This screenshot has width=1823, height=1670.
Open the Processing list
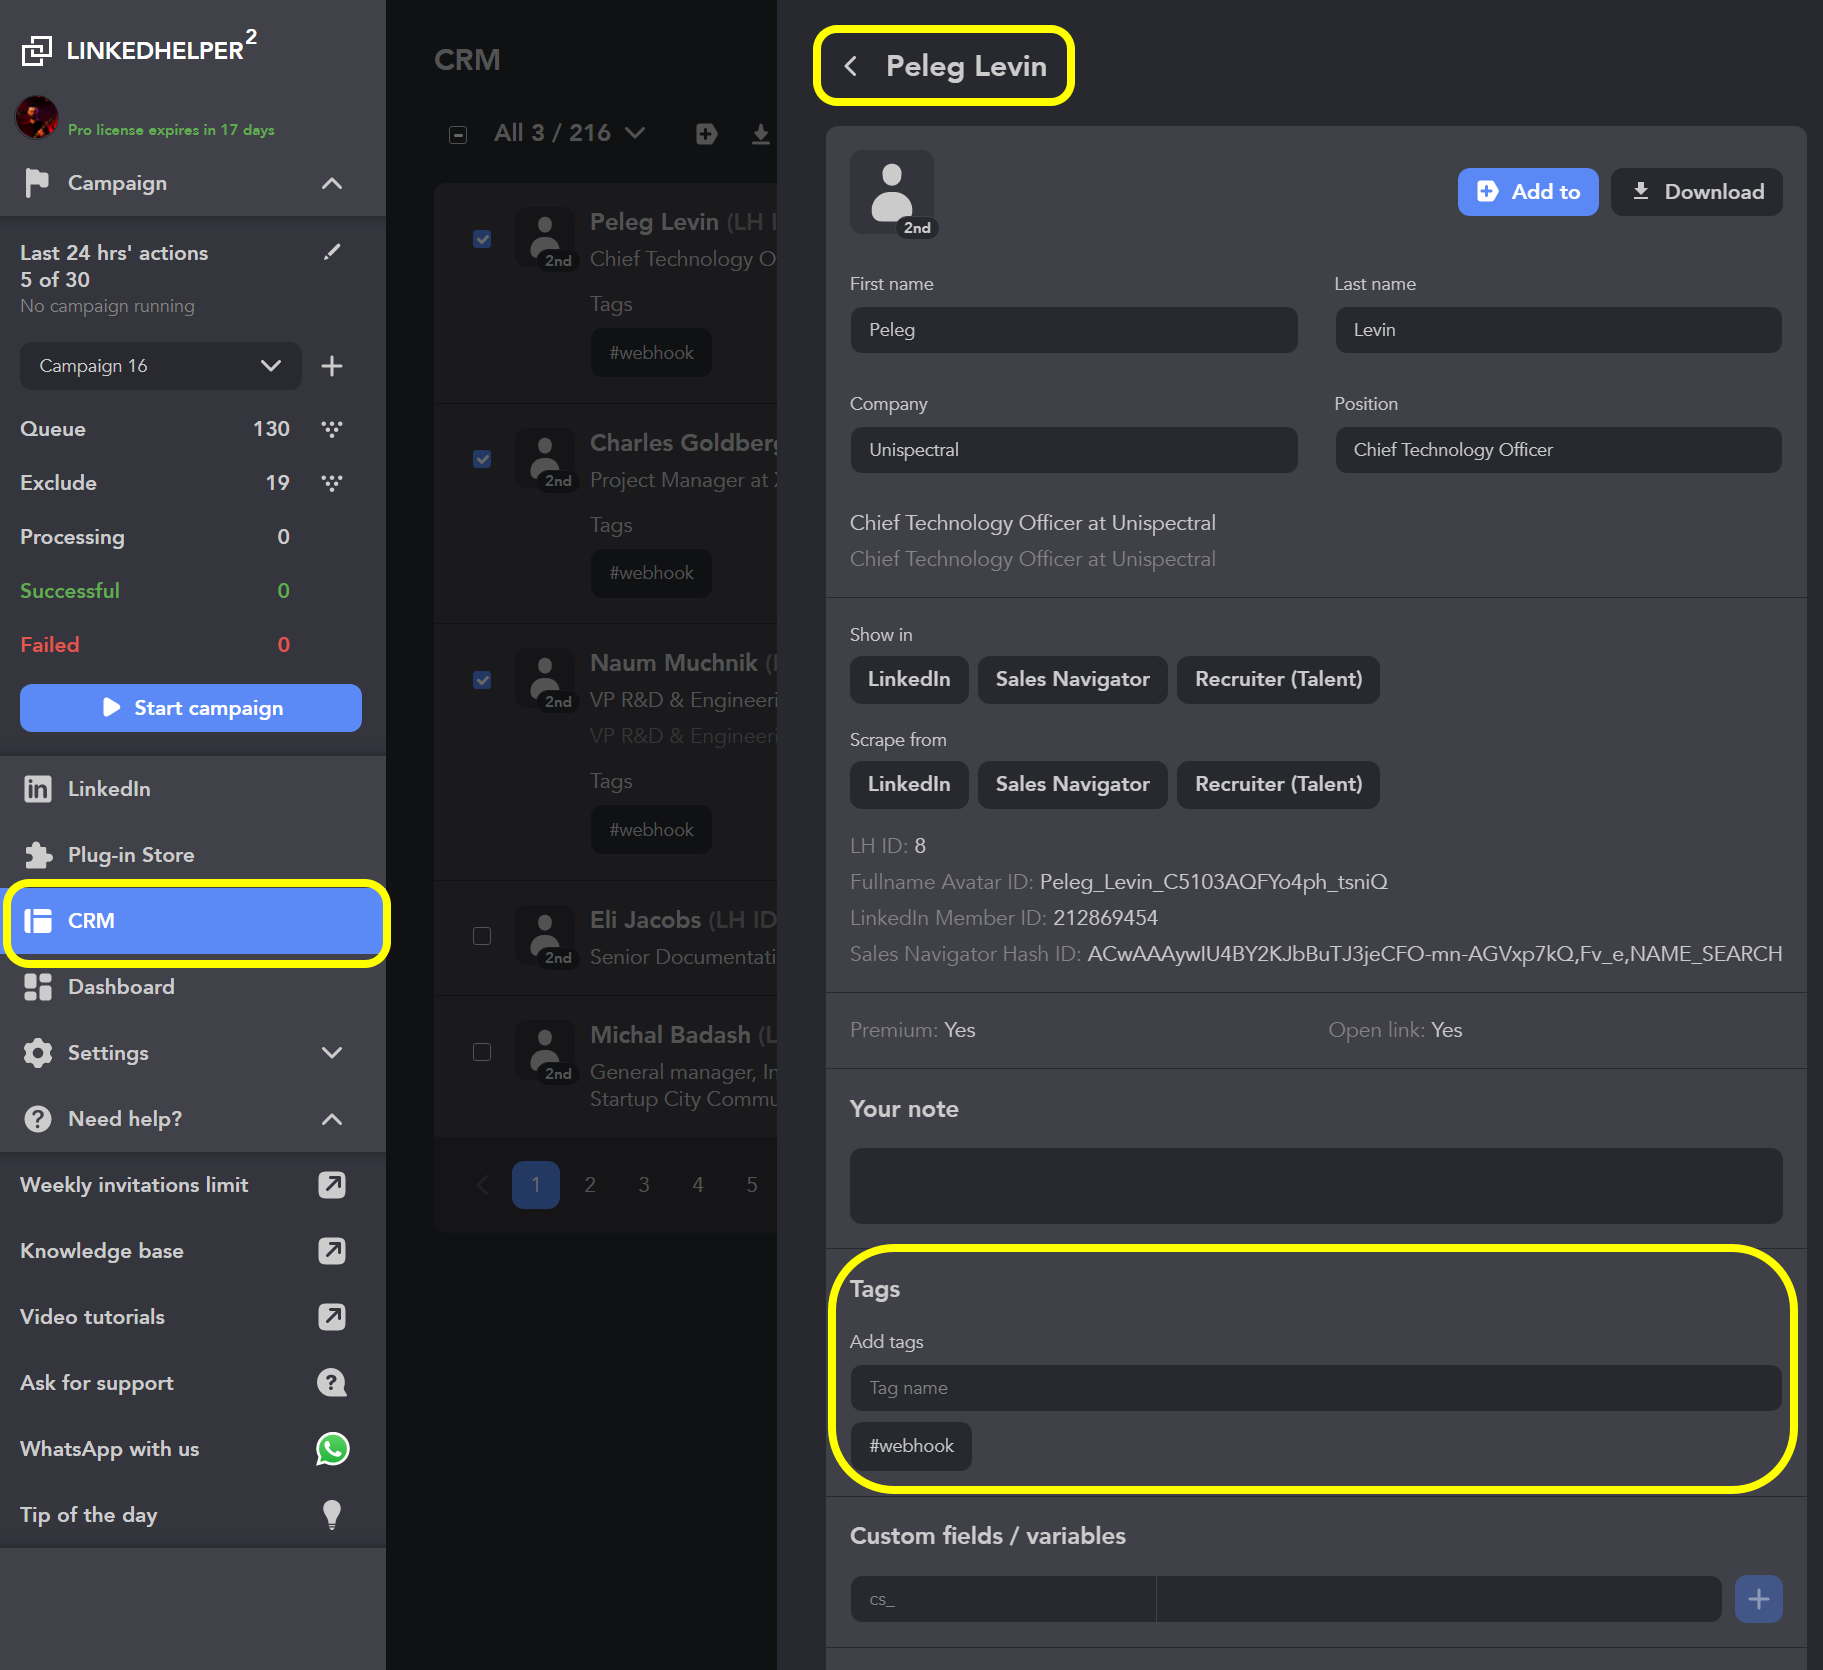(155, 537)
